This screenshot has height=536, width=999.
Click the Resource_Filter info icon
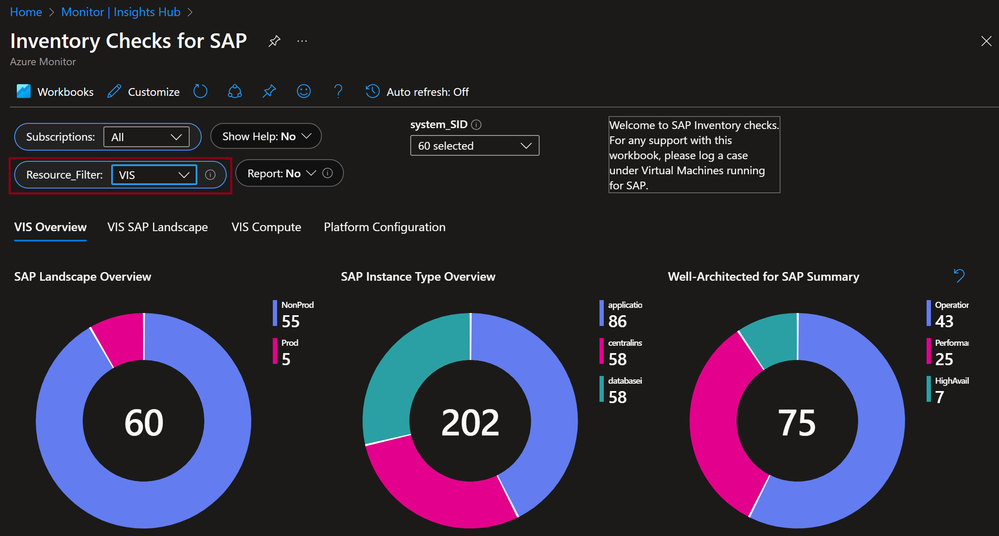click(x=210, y=175)
